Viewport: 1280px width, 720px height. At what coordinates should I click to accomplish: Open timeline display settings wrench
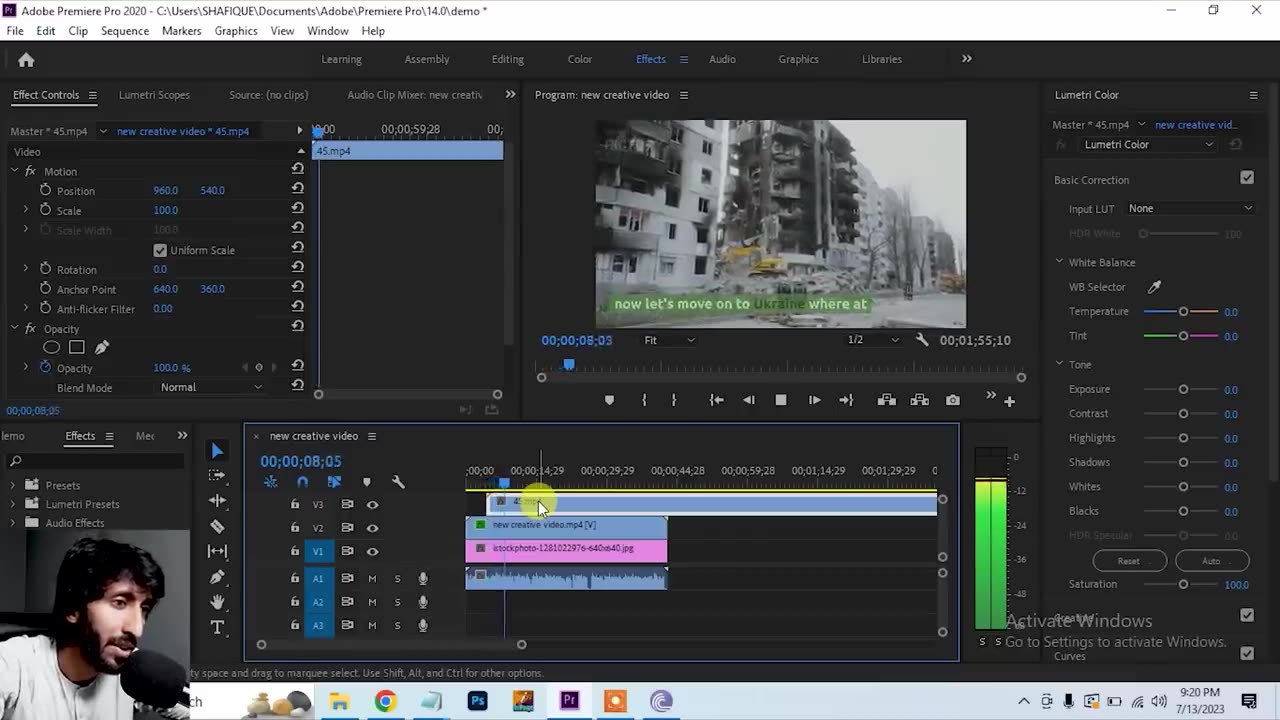coord(398,482)
